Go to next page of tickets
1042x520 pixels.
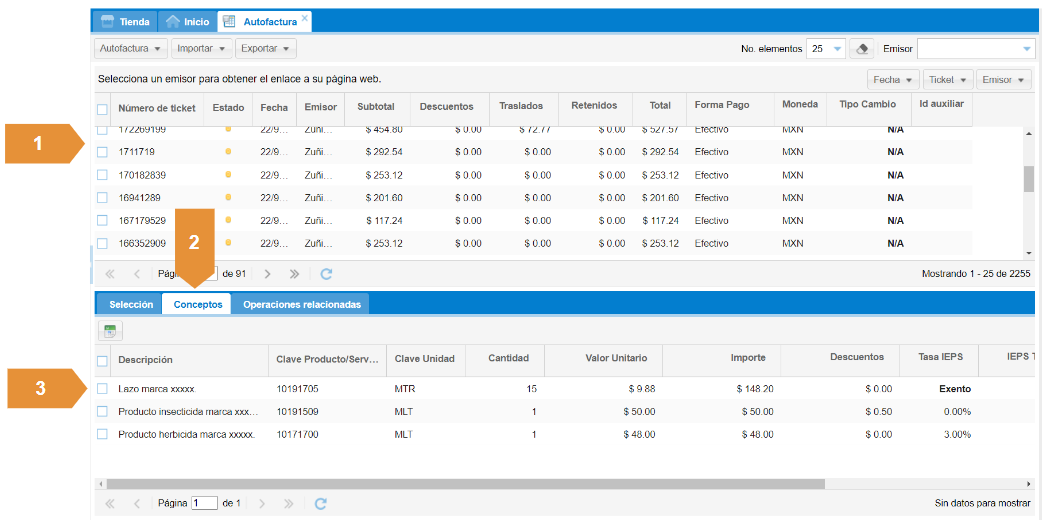tap(267, 273)
